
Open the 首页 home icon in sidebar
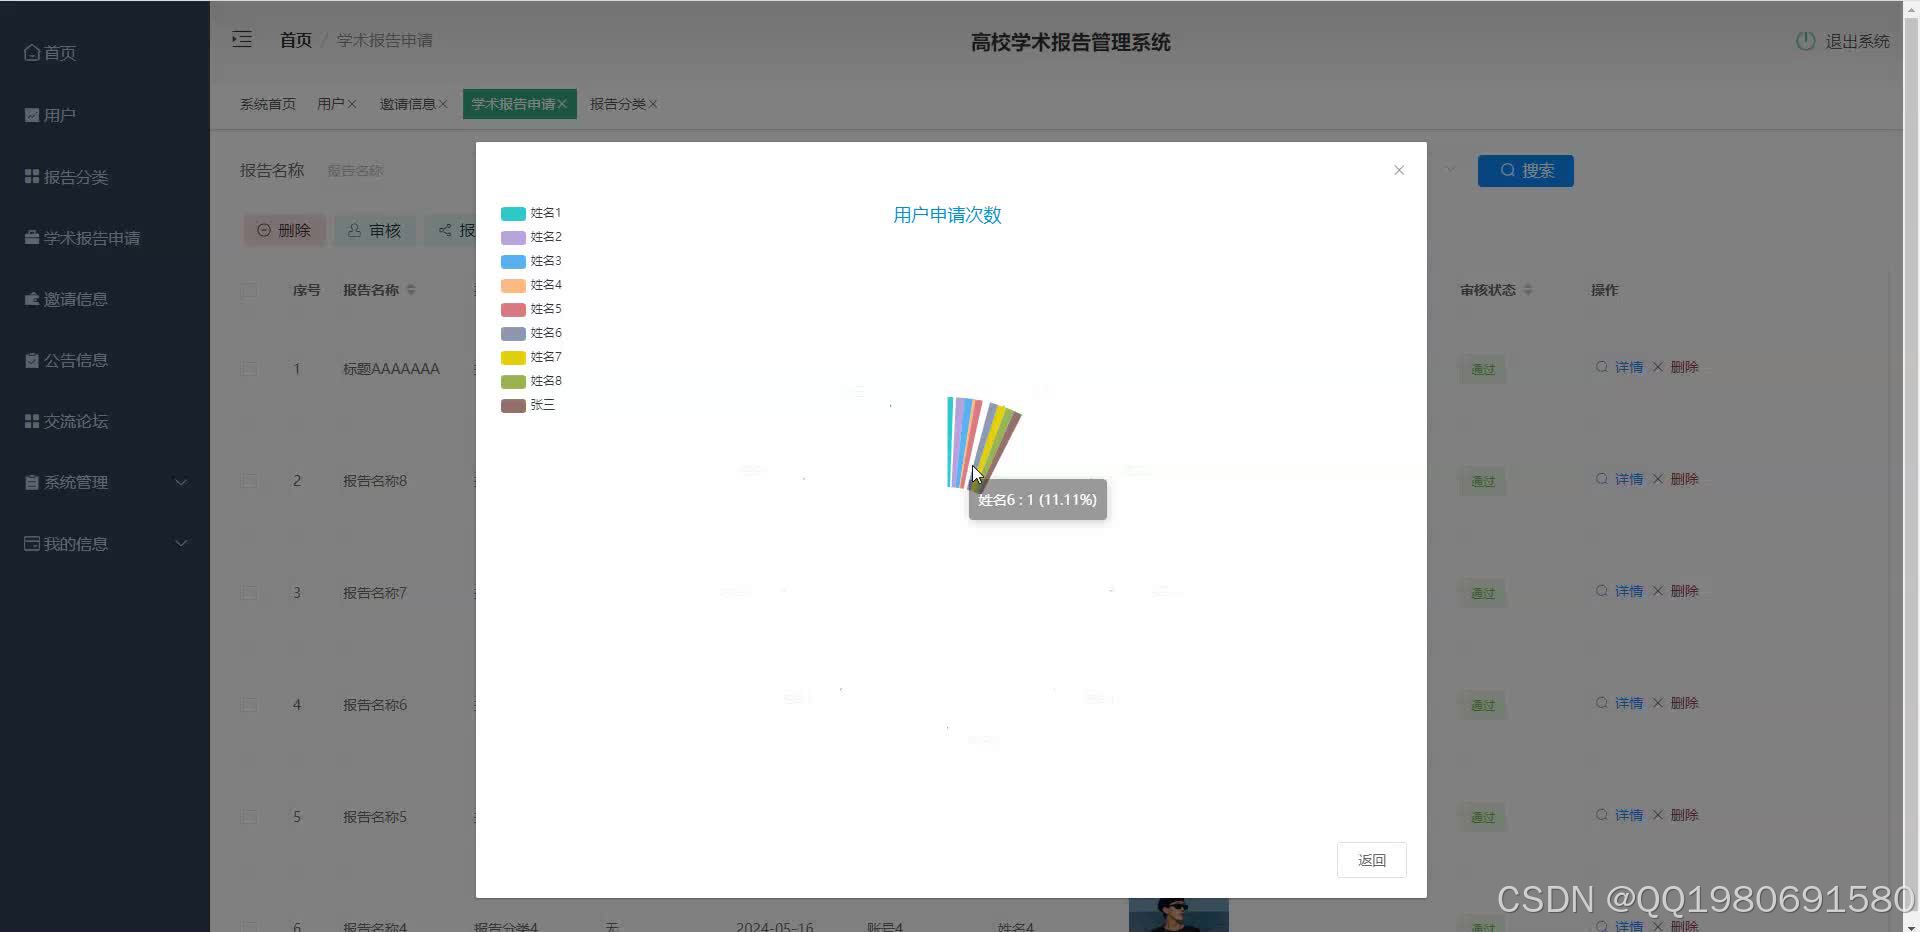[31, 52]
